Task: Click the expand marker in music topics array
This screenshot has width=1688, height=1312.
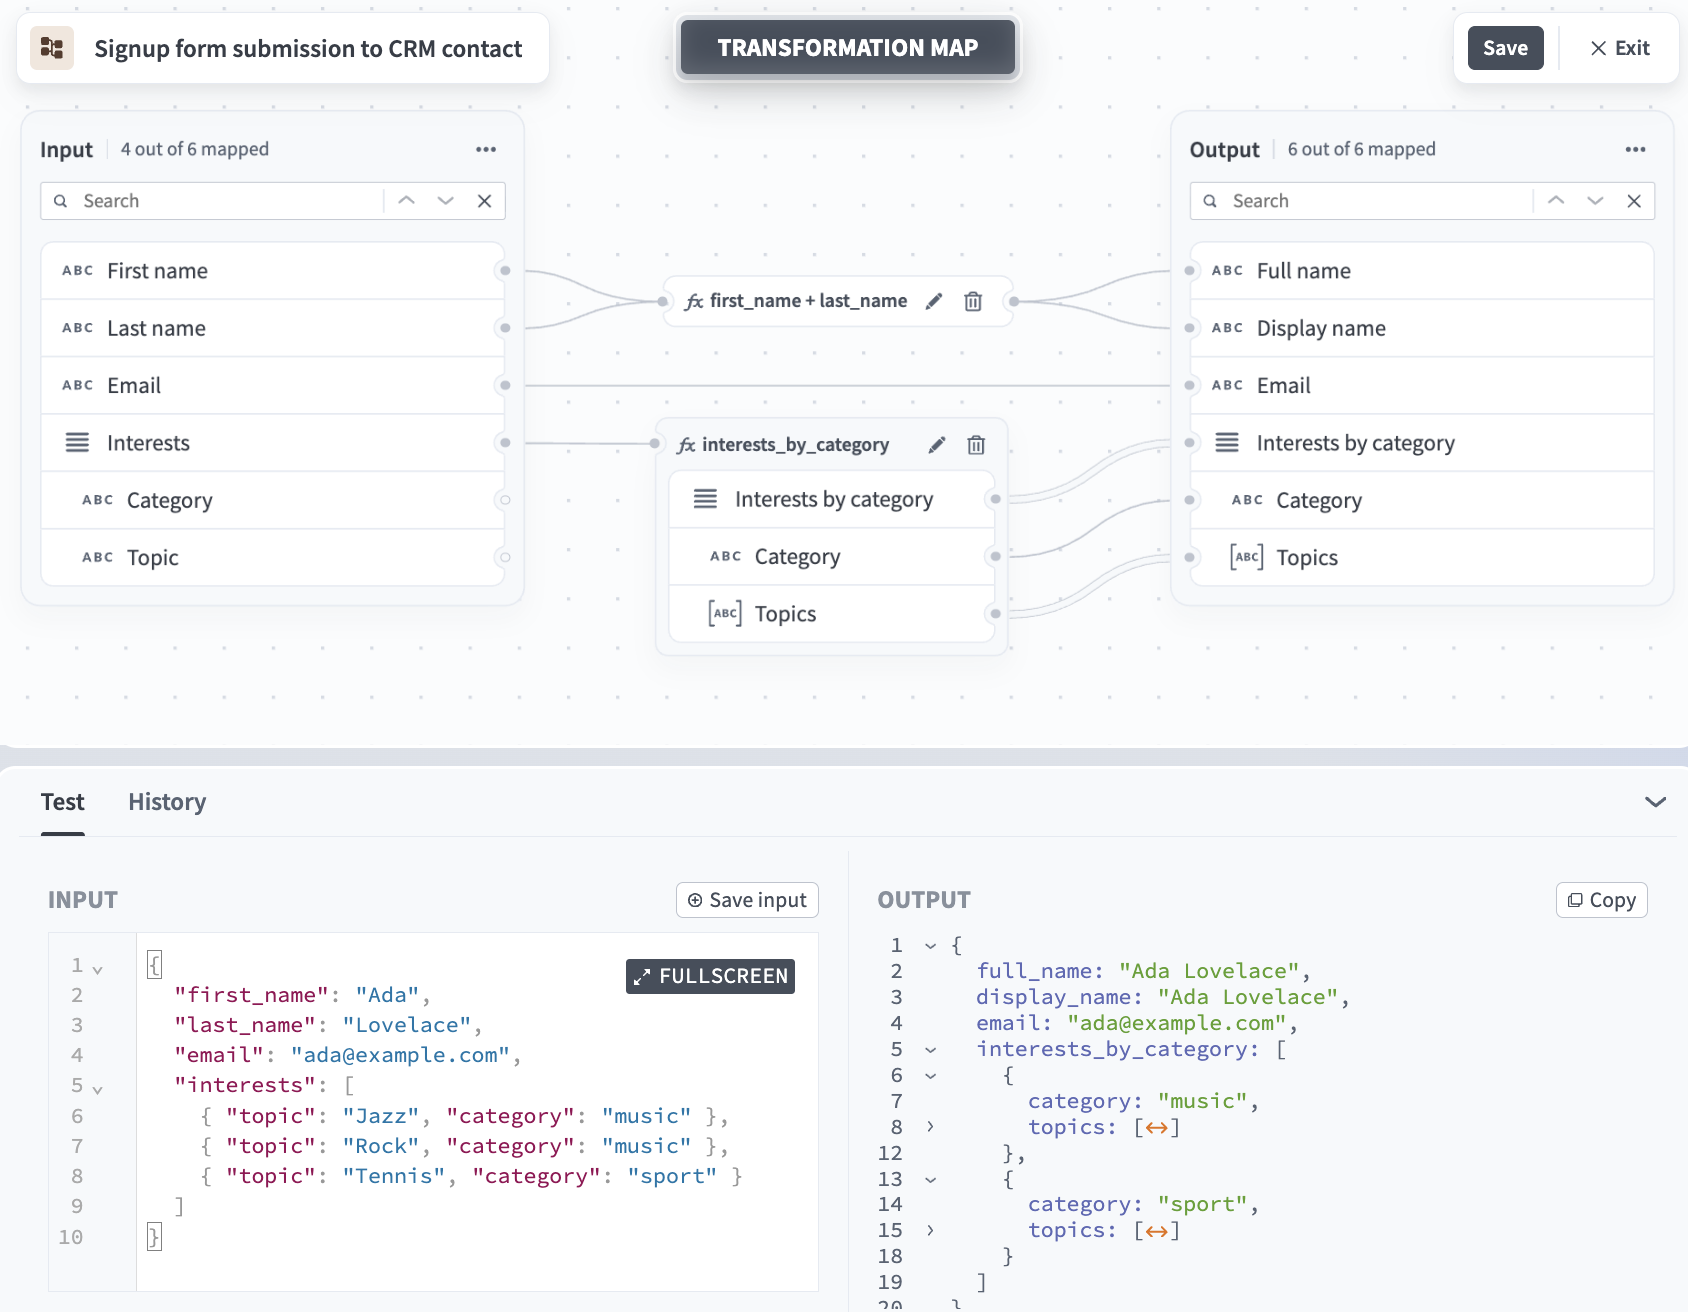Action: pyautogui.click(x=1157, y=1128)
